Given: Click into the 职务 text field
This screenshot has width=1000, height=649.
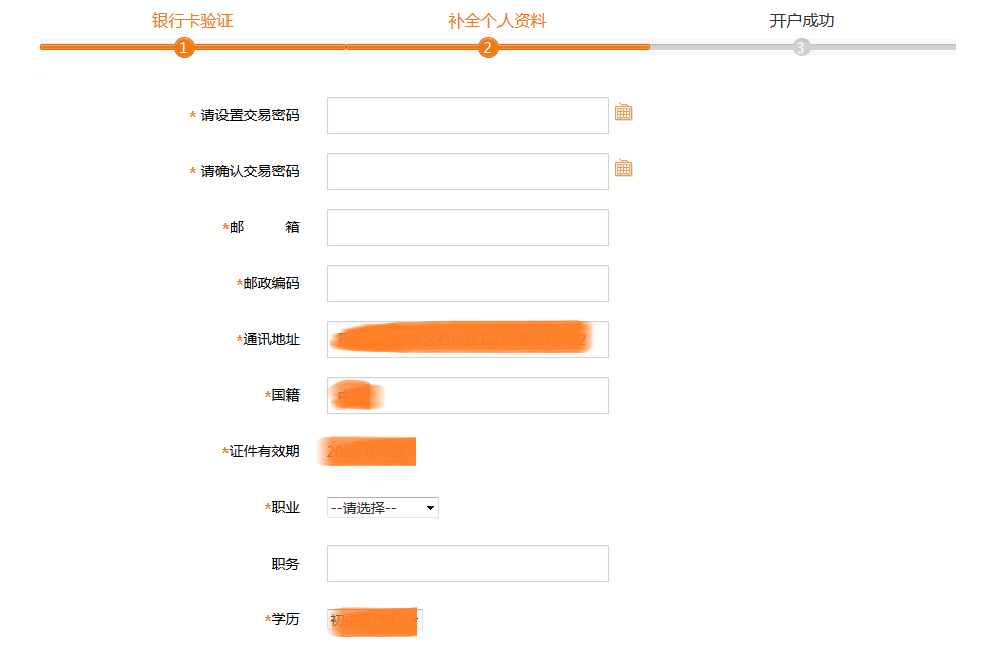Looking at the screenshot, I should pos(467,564).
